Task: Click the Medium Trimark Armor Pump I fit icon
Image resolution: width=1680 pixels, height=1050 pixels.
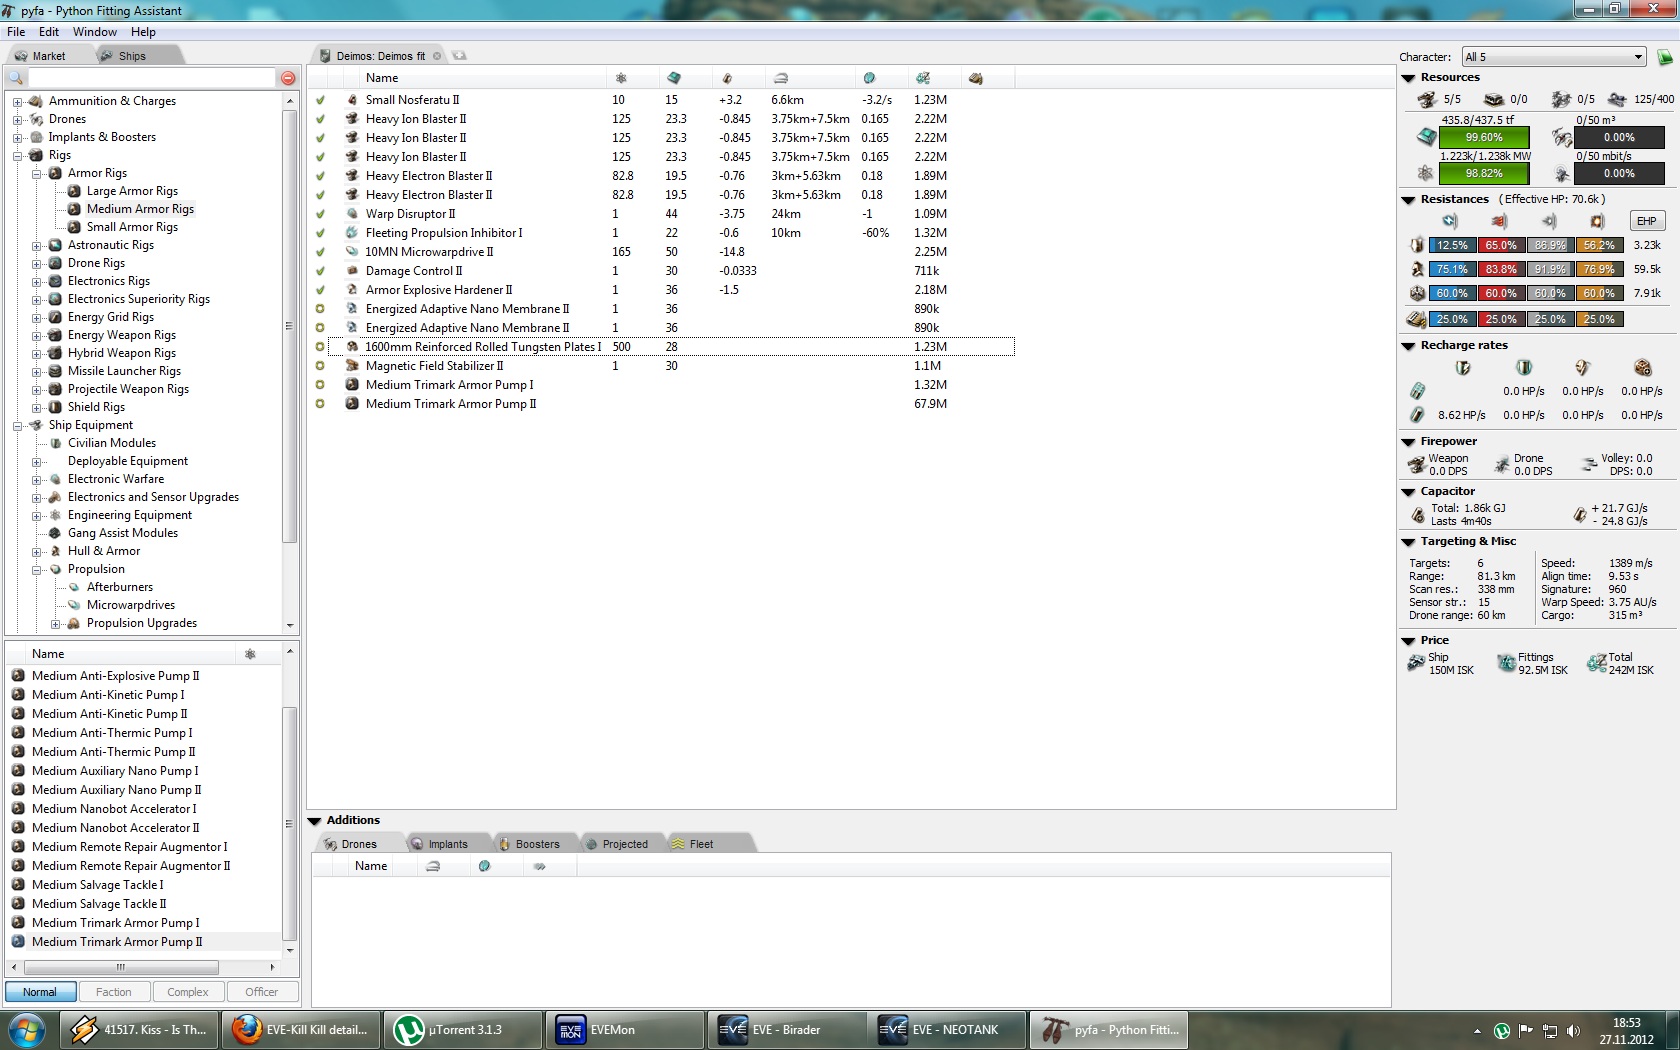Action: pos(352,385)
